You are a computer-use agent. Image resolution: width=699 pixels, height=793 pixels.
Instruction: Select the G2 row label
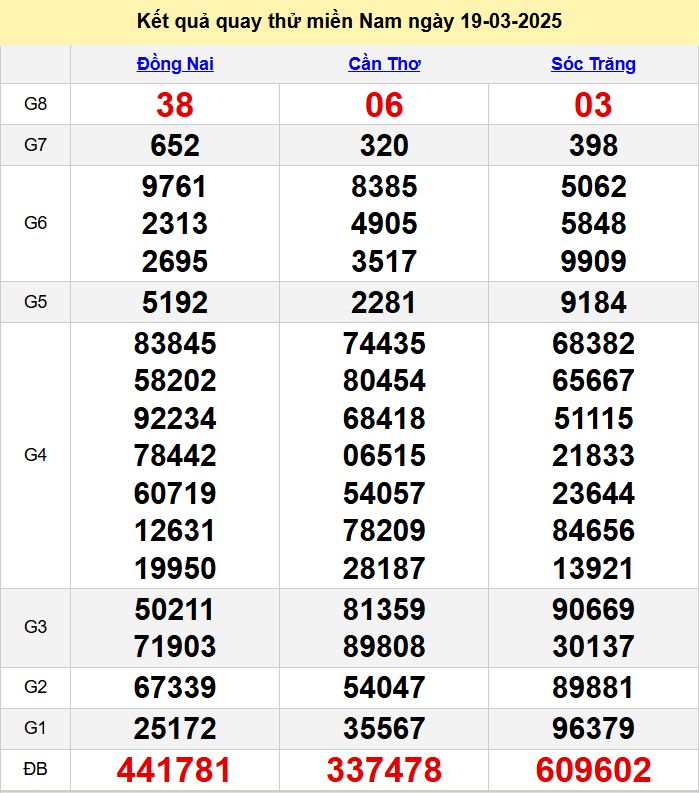(x=35, y=687)
